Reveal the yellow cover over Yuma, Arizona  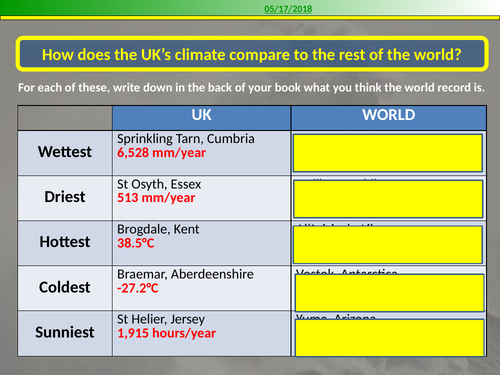pos(390,338)
